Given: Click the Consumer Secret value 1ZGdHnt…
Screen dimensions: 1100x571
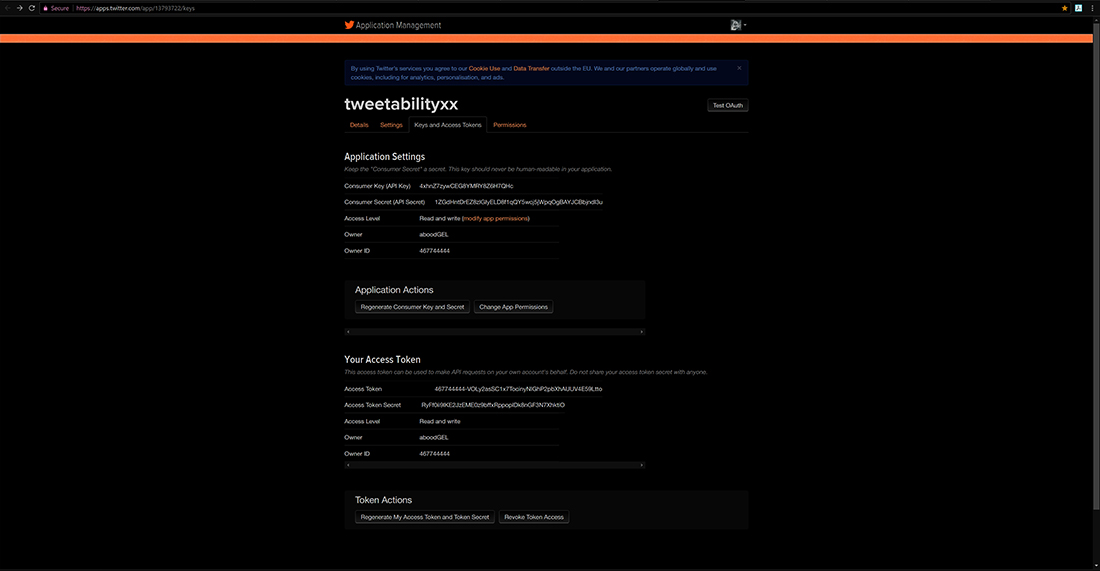Looking at the screenshot, I should click(518, 202).
